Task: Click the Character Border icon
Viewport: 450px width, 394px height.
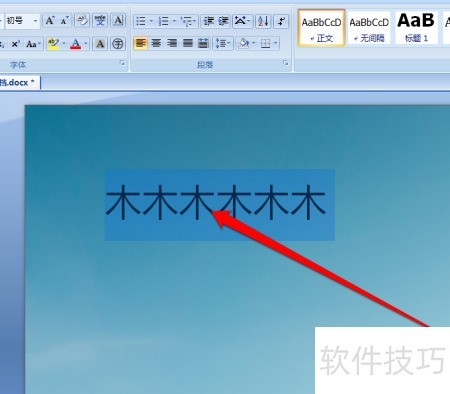Action: point(118,21)
